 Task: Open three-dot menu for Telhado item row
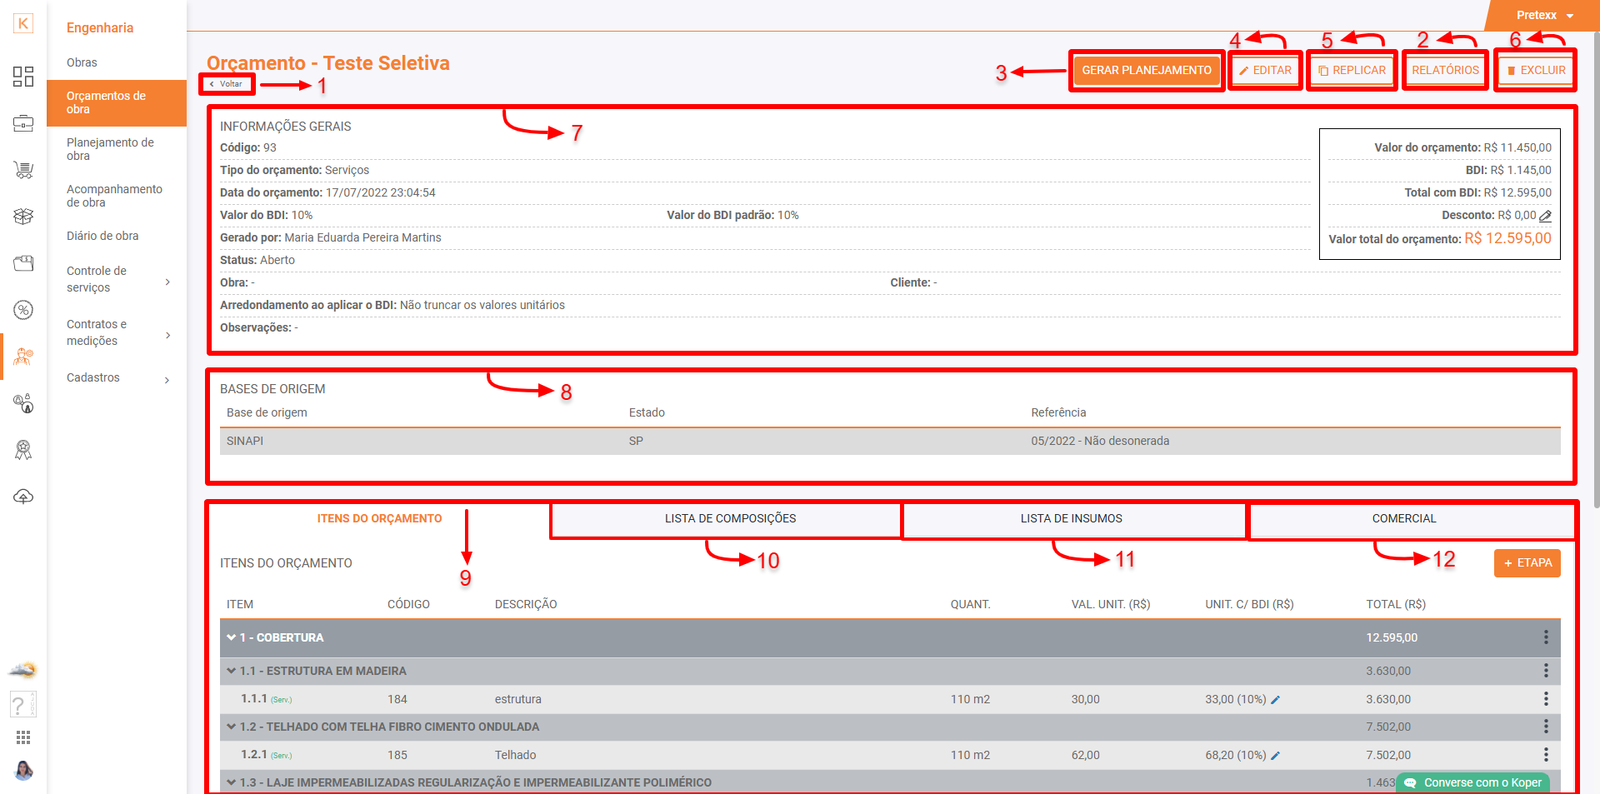pyautogui.click(x=1545, y=755)
